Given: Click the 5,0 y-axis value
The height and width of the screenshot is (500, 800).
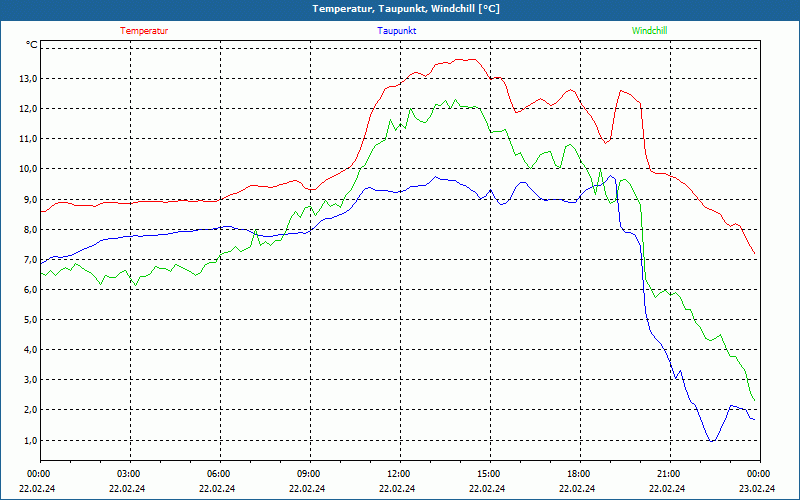Looking at the screenshot, I should tap(31, 320).
